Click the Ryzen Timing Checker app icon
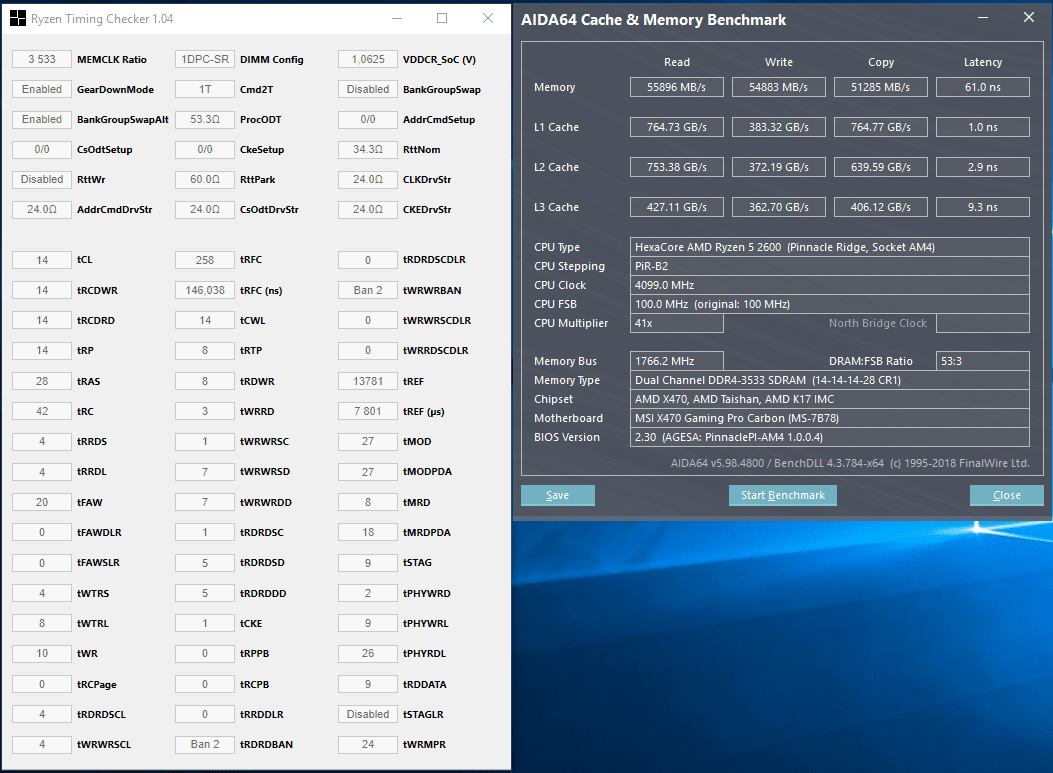This screenshot has height=773, width=1053. click(17, 19)
